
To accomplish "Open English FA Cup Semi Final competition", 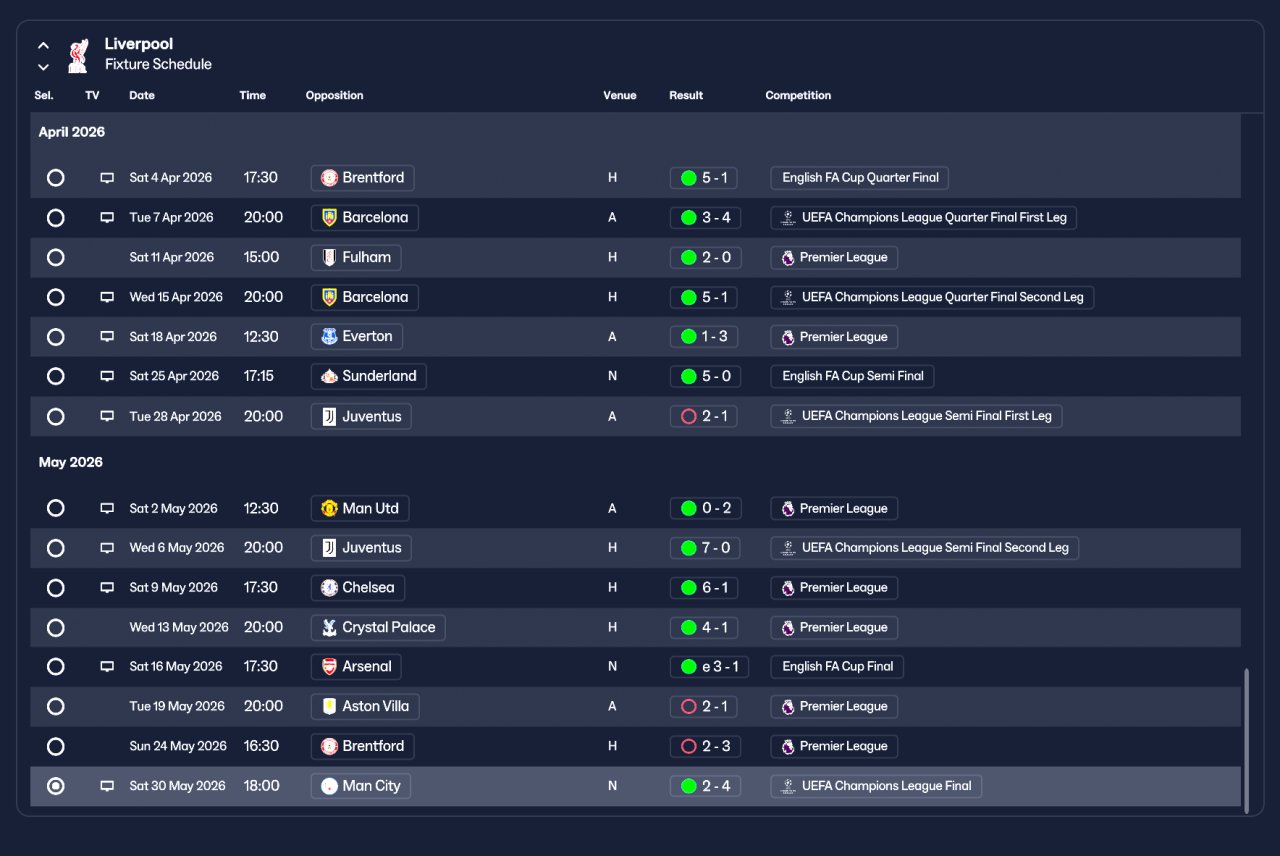I will pos(852,377).
